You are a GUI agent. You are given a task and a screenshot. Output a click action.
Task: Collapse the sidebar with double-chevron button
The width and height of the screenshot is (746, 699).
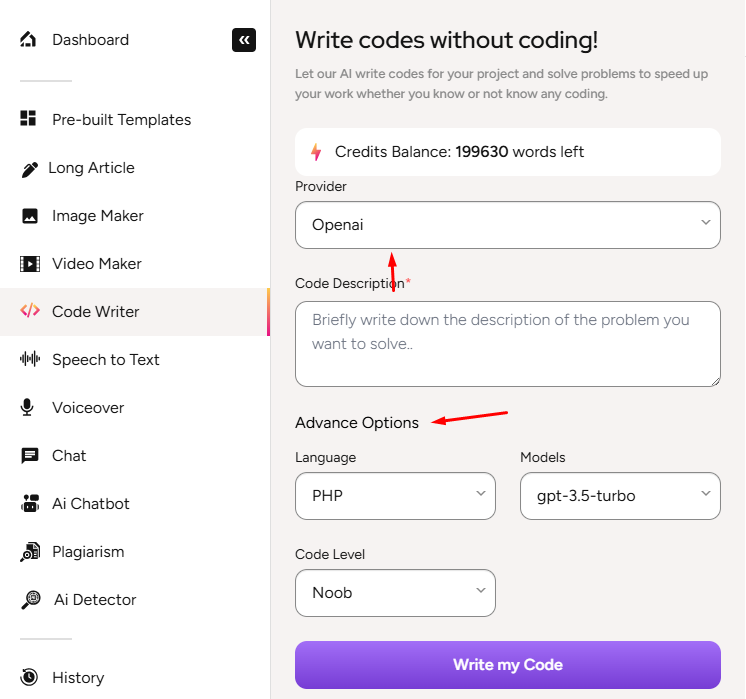[x=244, y=40]
